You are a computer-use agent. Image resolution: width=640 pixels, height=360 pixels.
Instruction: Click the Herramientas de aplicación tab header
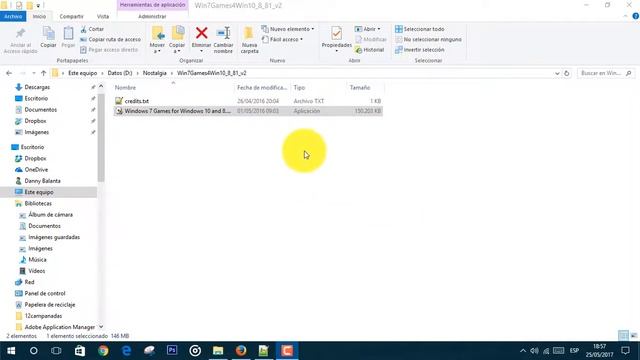(152, 5)
